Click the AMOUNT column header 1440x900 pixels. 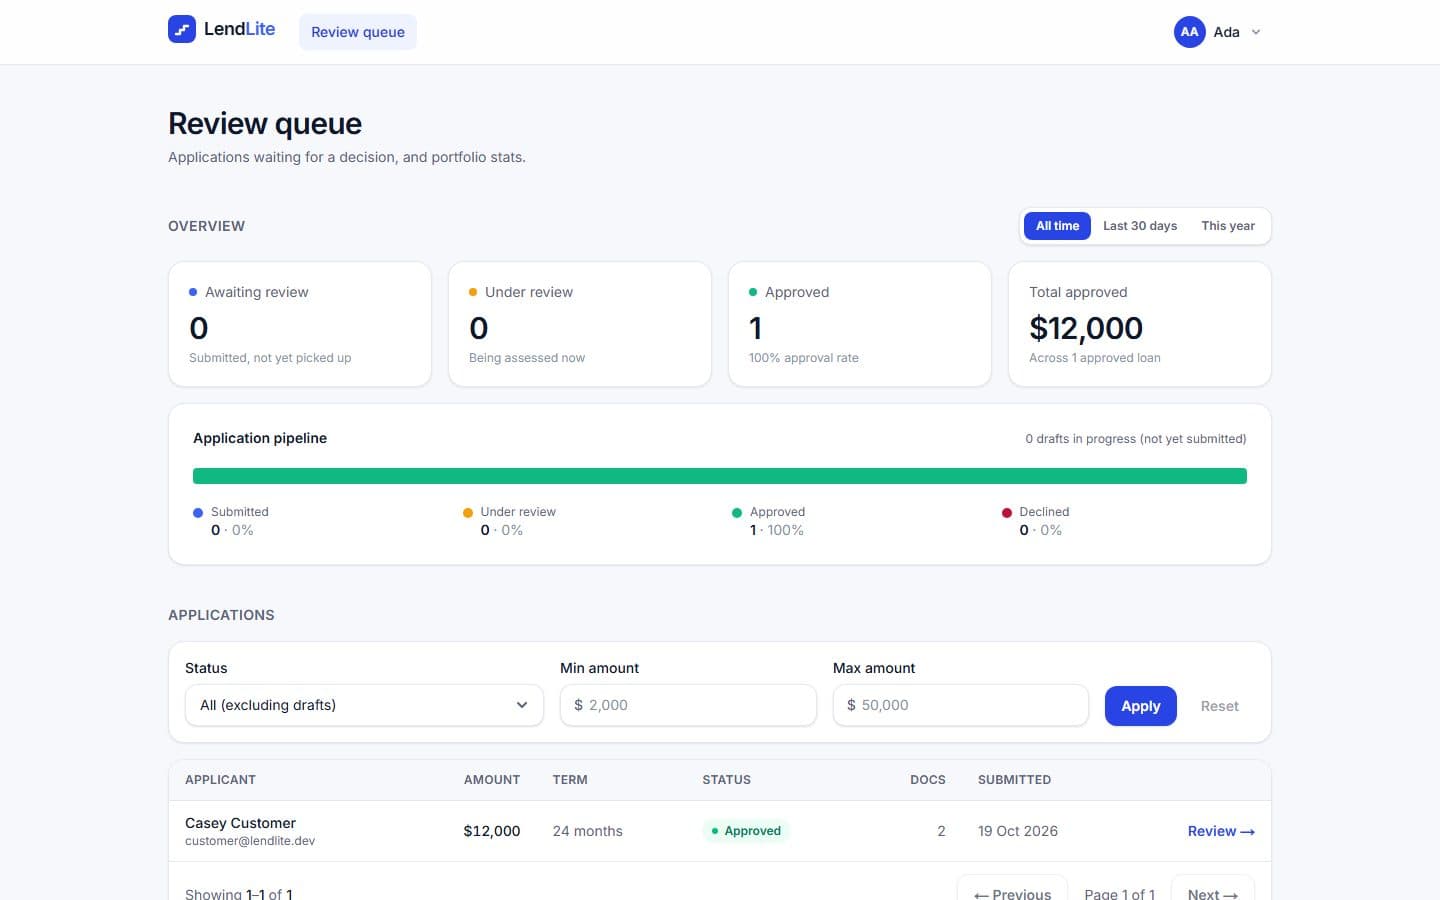[x=492, y=780]
